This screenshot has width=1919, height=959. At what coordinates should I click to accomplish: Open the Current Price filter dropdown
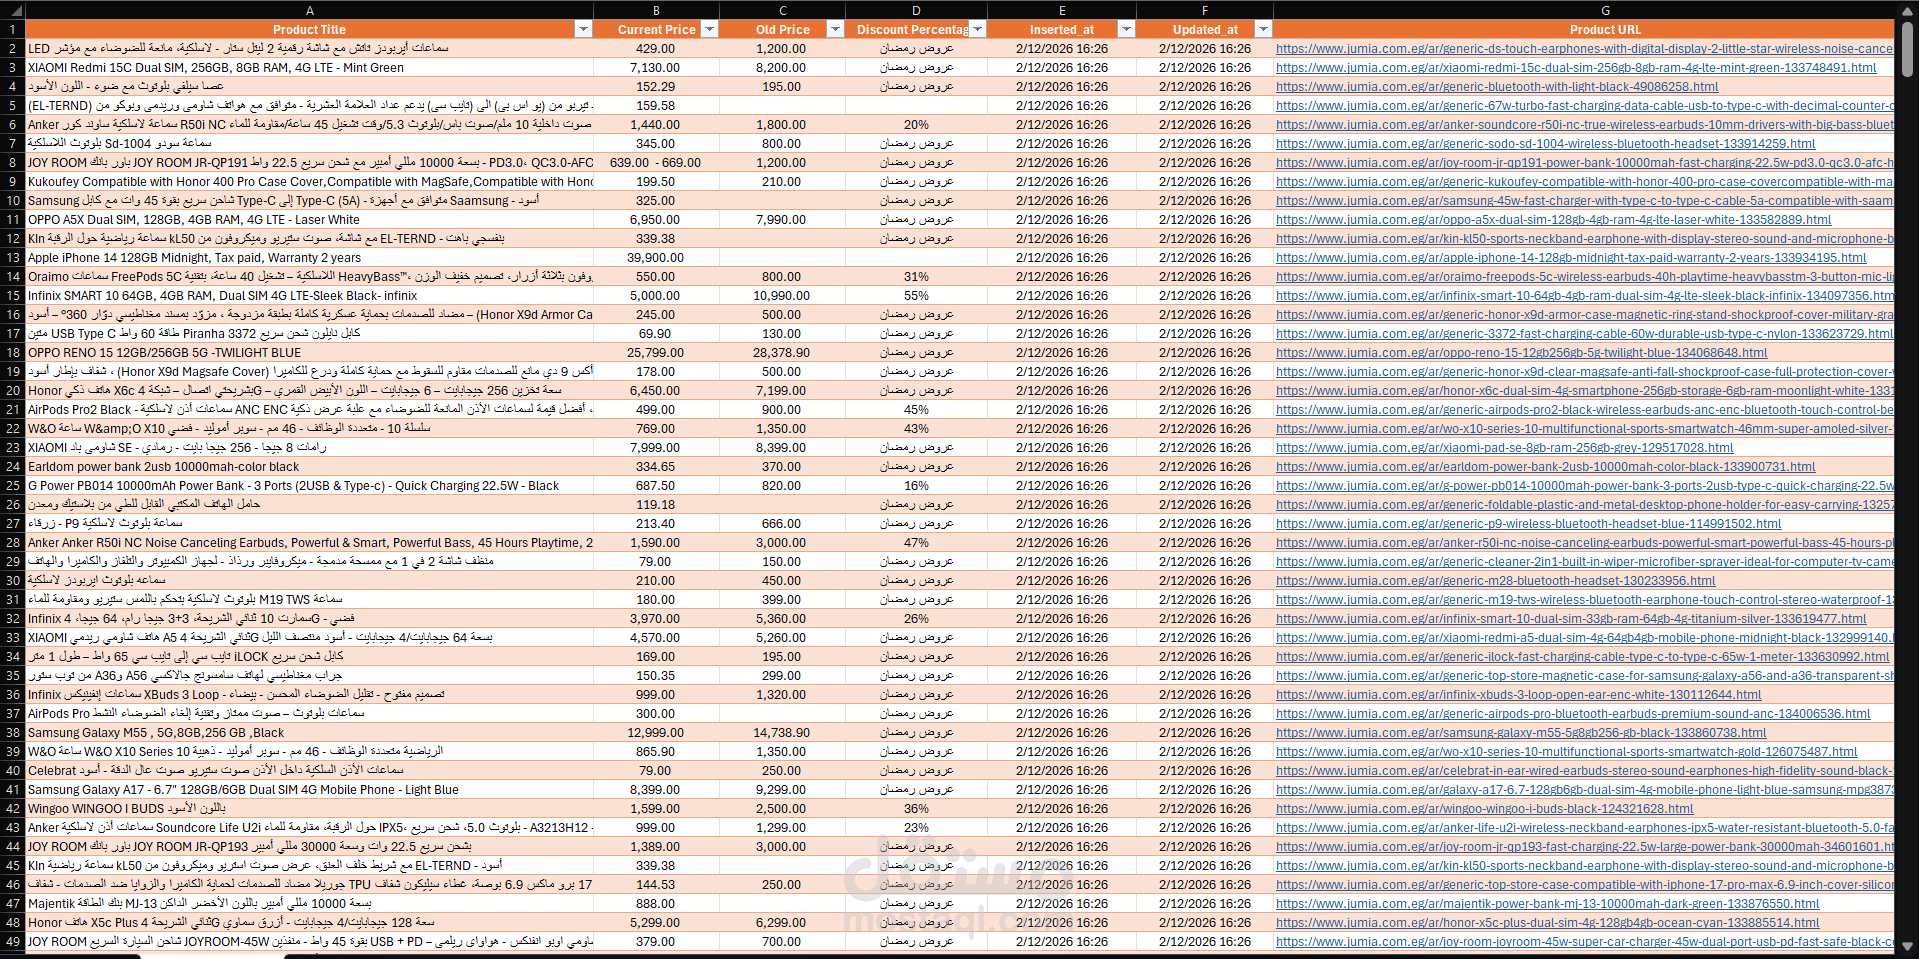click(x=709, y=29)
